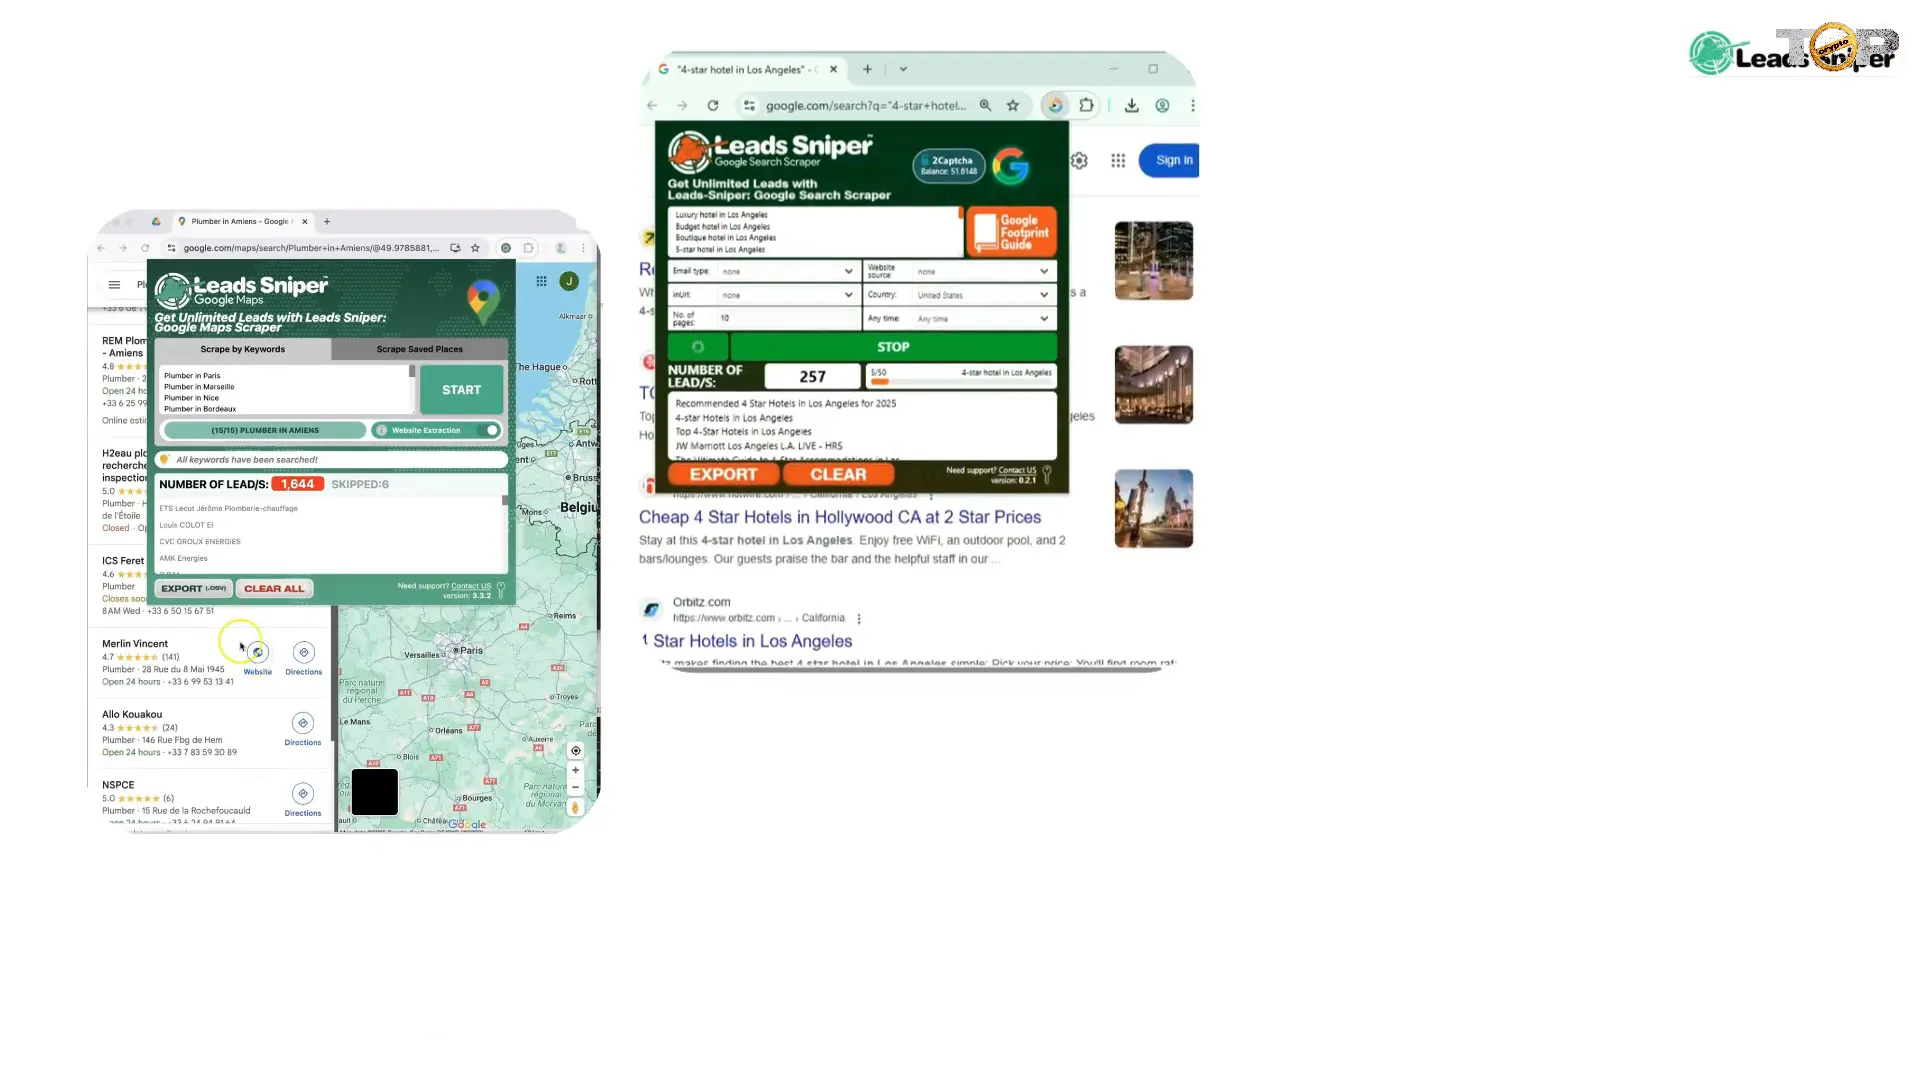
Task: Click the key icon in Search Scraper footer
Action: (x=1047, y=474)
